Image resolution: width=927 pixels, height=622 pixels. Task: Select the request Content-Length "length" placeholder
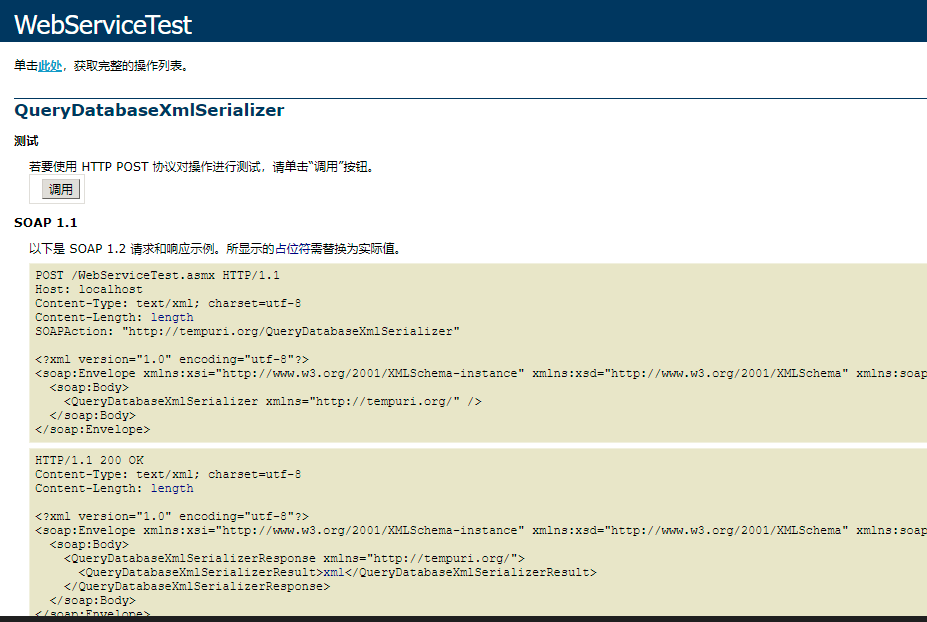[x=172, y=317]
